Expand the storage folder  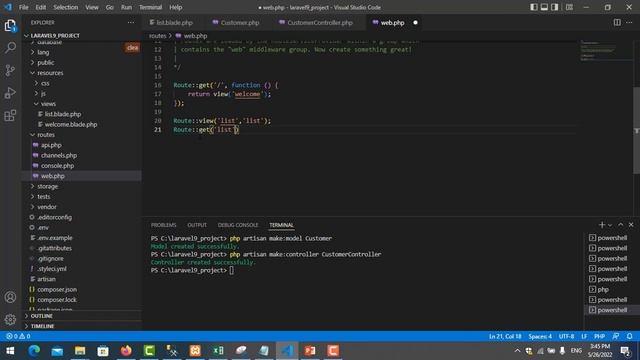pyautogui.click(x=47, y=186)
